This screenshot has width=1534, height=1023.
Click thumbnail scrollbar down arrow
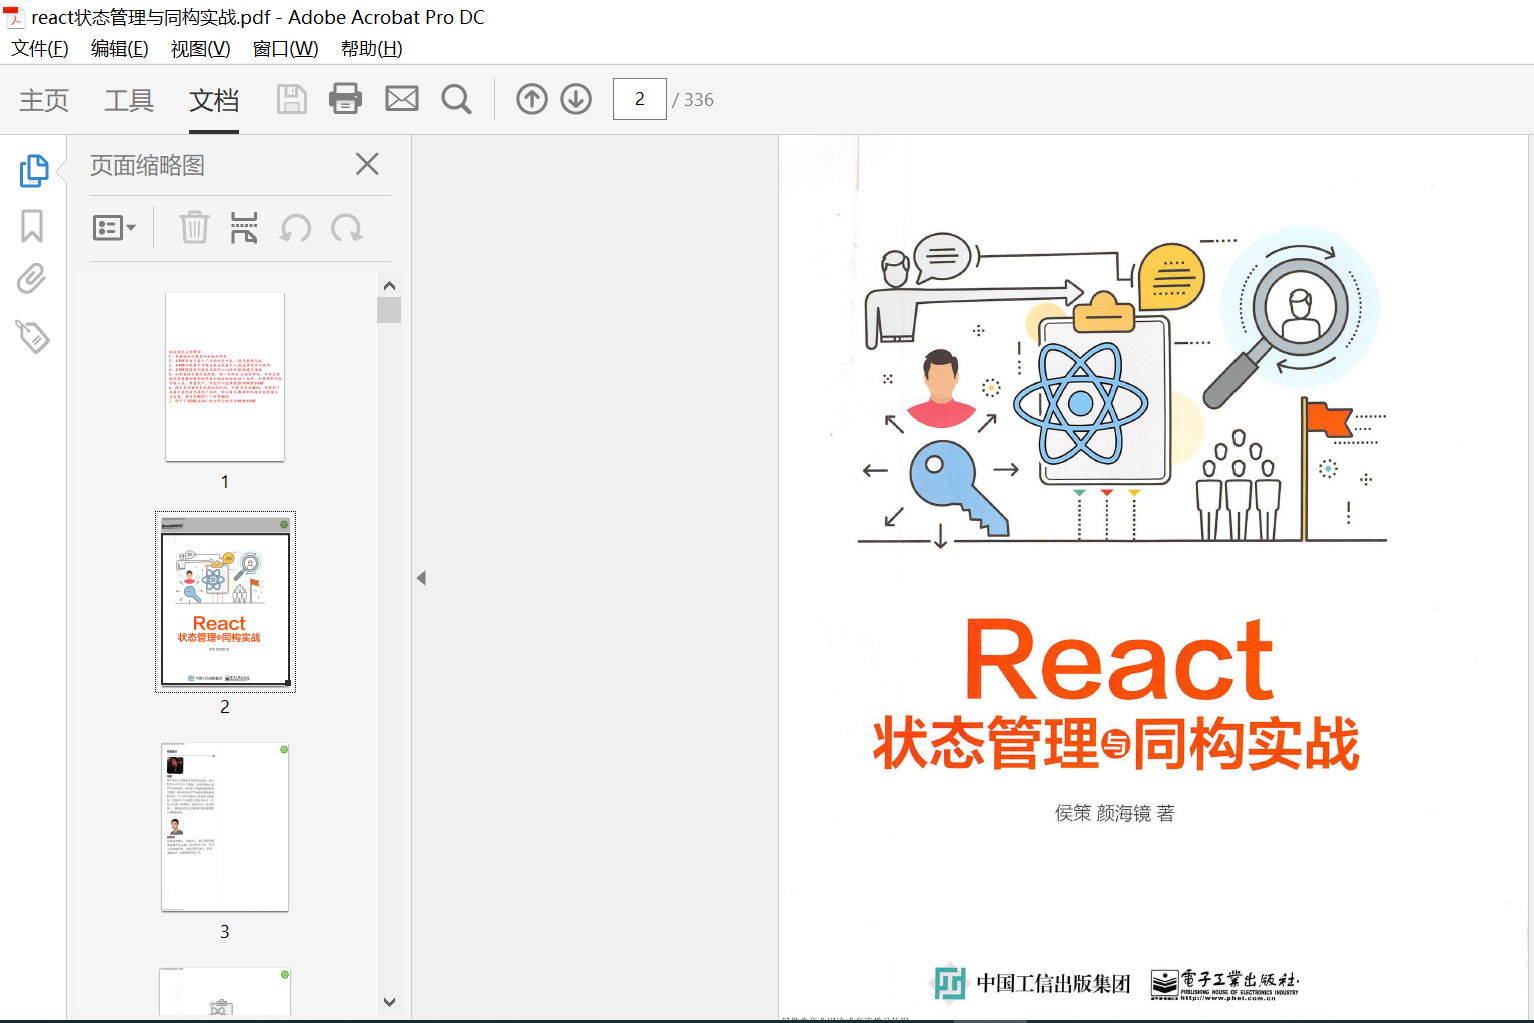389,1002
